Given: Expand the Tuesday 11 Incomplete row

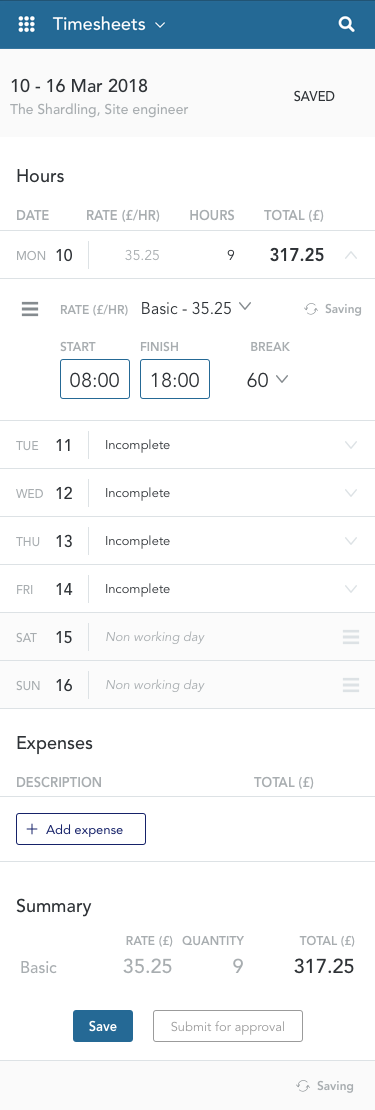Looking at the screenshot, I should 188,445.
